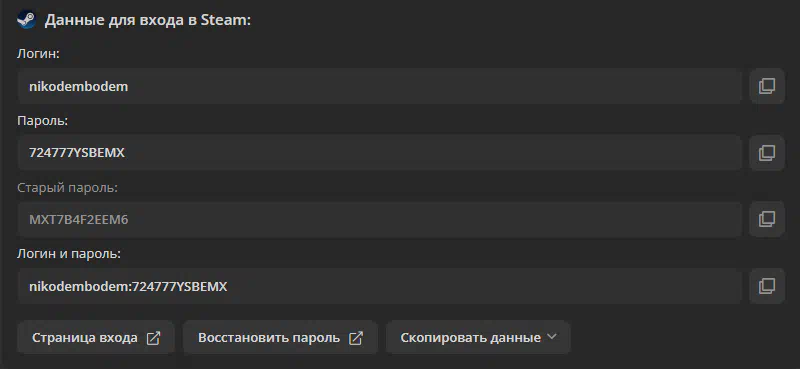Copy the login nikodembodem with copy icon
The image size is (800, 369).
(x=767, y=86)
